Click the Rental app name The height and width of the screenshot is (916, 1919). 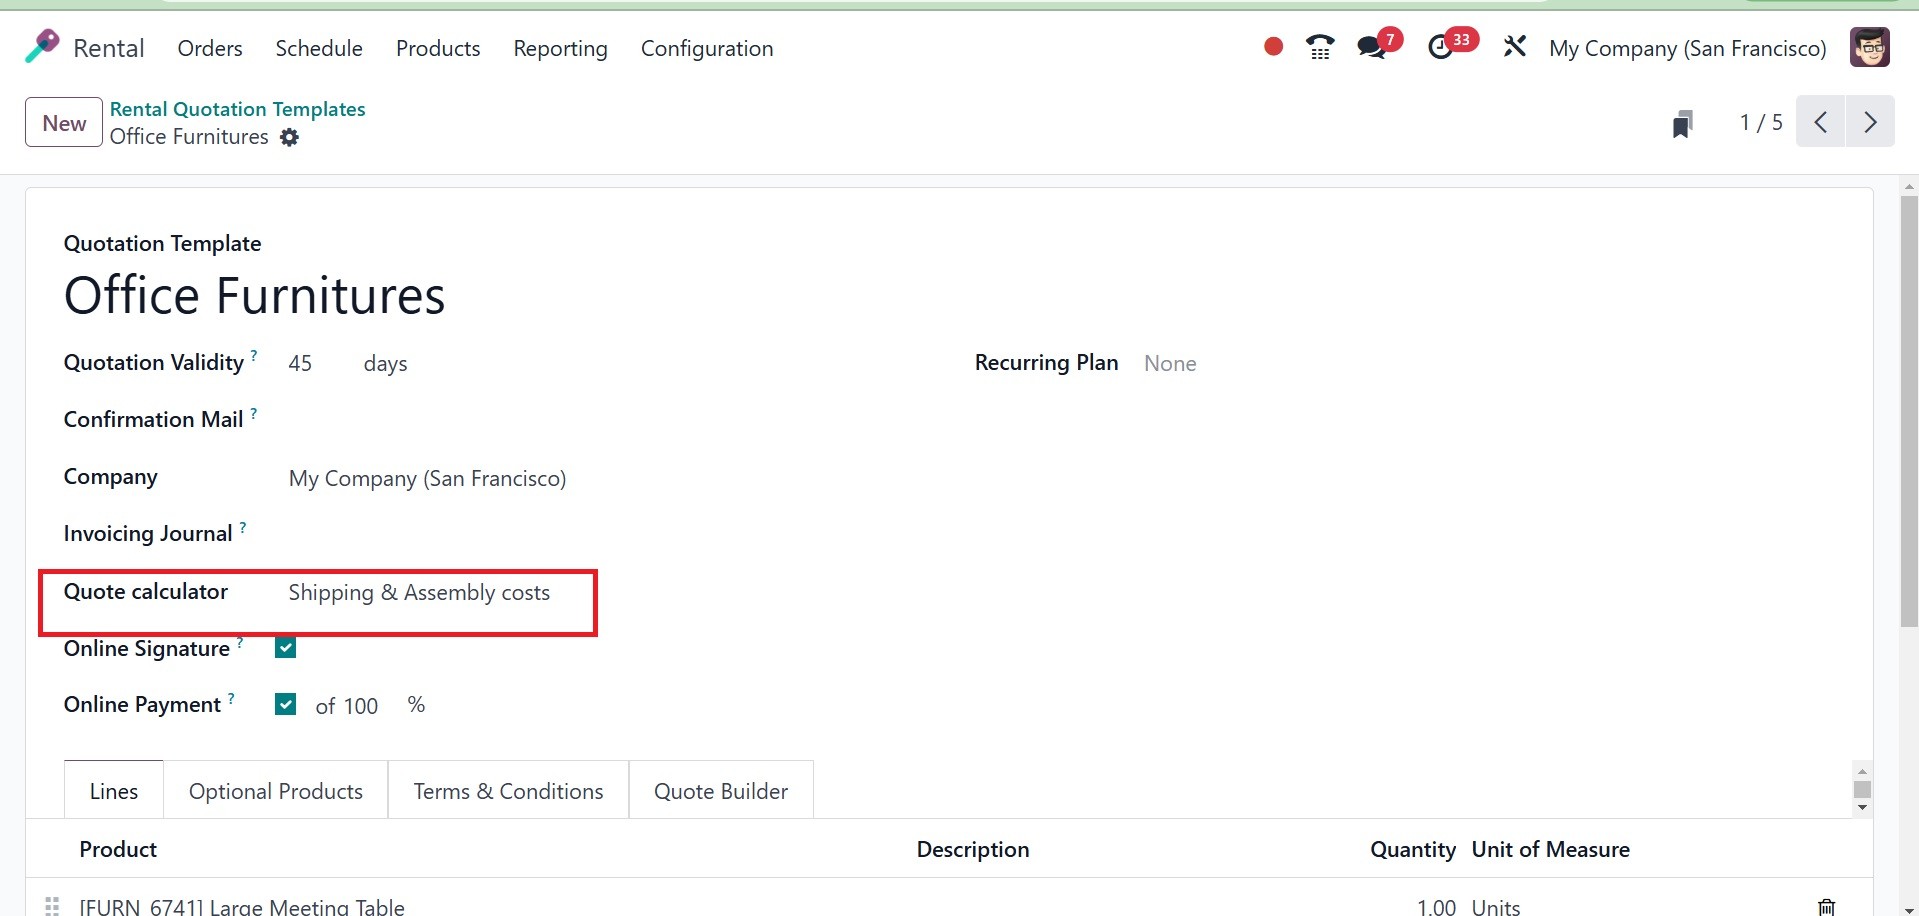coord(109,48)
